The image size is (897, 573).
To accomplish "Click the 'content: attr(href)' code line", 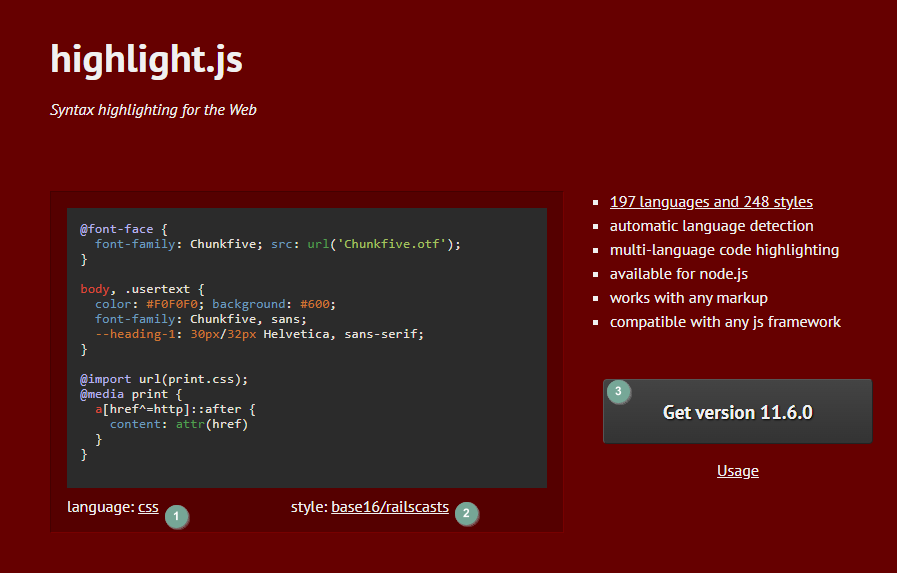I will [x=179, y=424].
